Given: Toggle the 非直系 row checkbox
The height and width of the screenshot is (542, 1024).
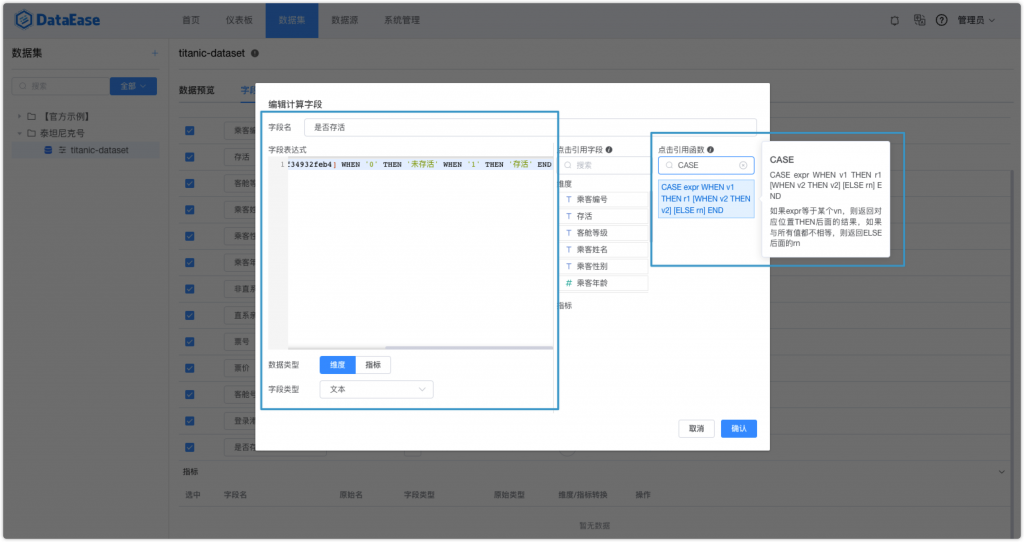Looking at the screenshot, I should pyautogui.click(x=189, y=289).
